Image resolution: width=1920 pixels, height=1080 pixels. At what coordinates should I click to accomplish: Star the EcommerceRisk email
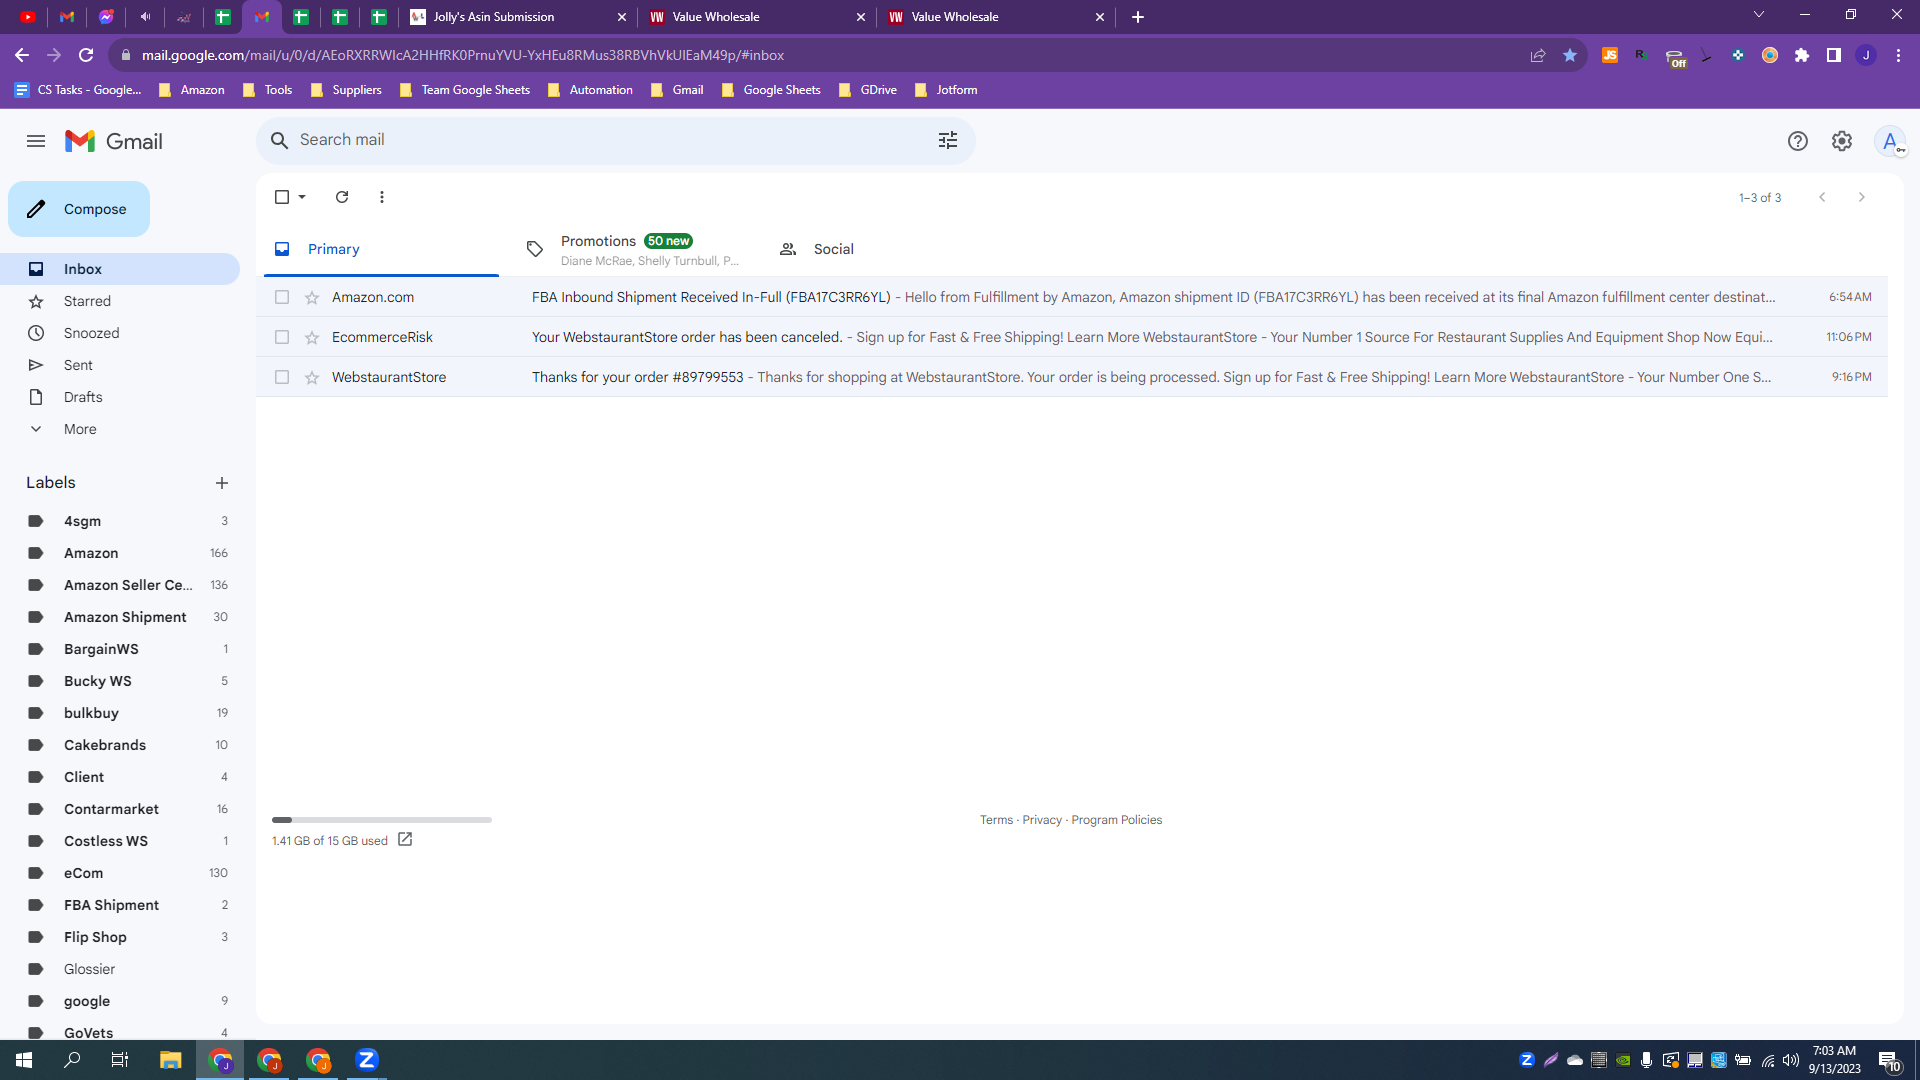coord(312,337)
